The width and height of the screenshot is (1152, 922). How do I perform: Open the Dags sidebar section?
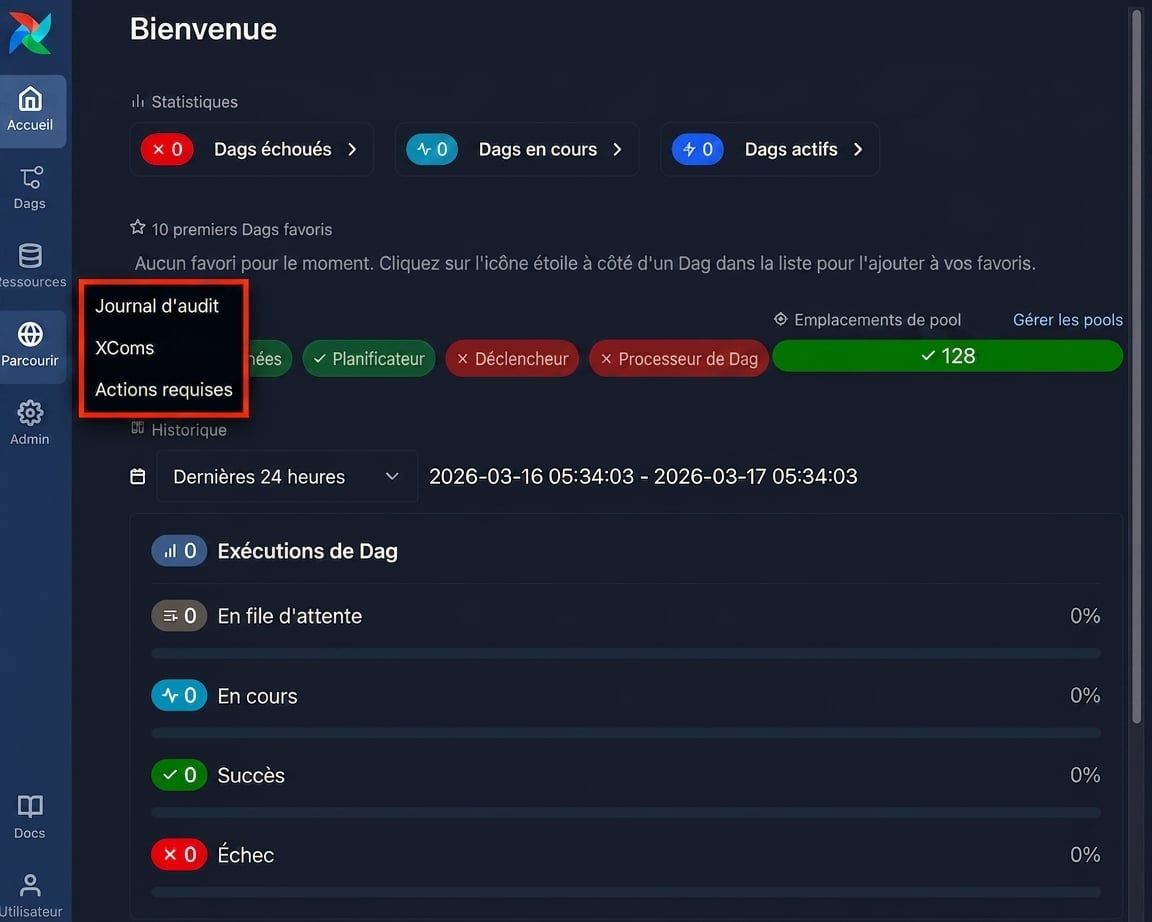[30, 188]
